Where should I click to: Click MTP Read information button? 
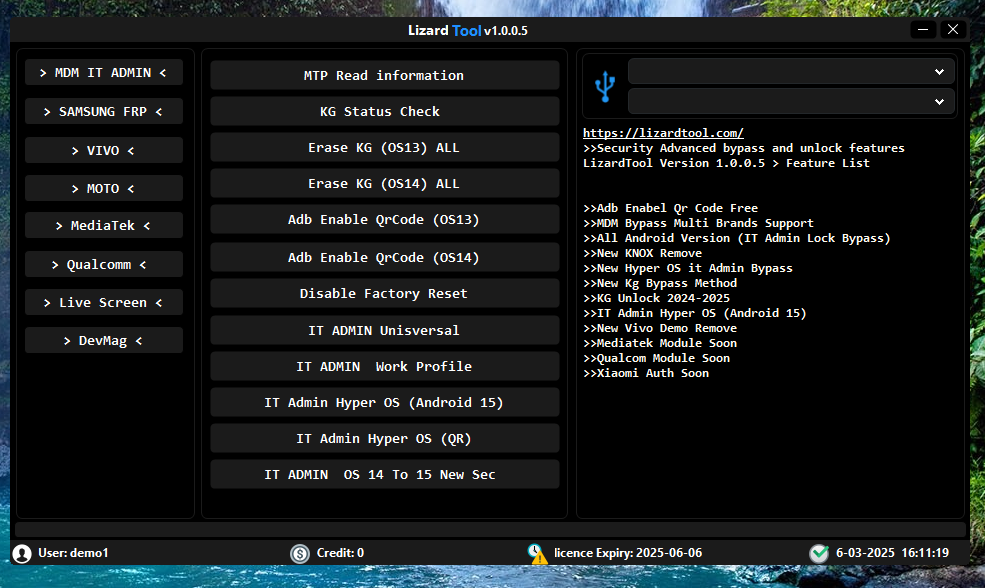point(384,76)
